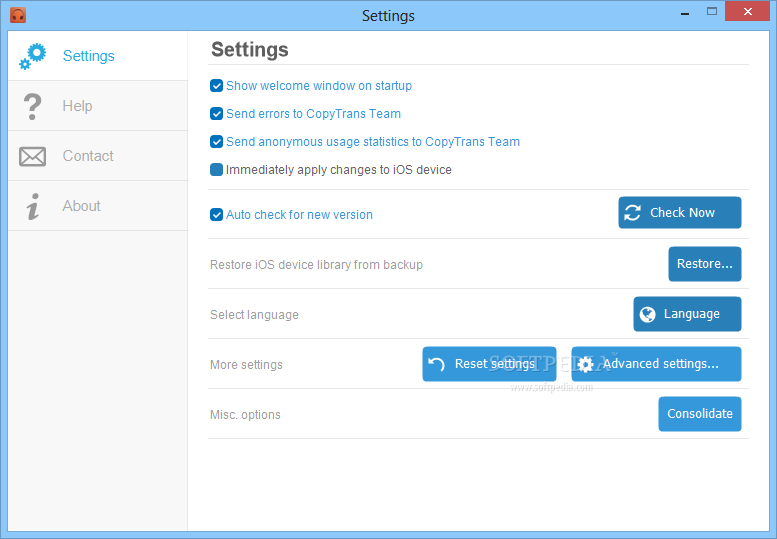Click the Restore... button

705,264
